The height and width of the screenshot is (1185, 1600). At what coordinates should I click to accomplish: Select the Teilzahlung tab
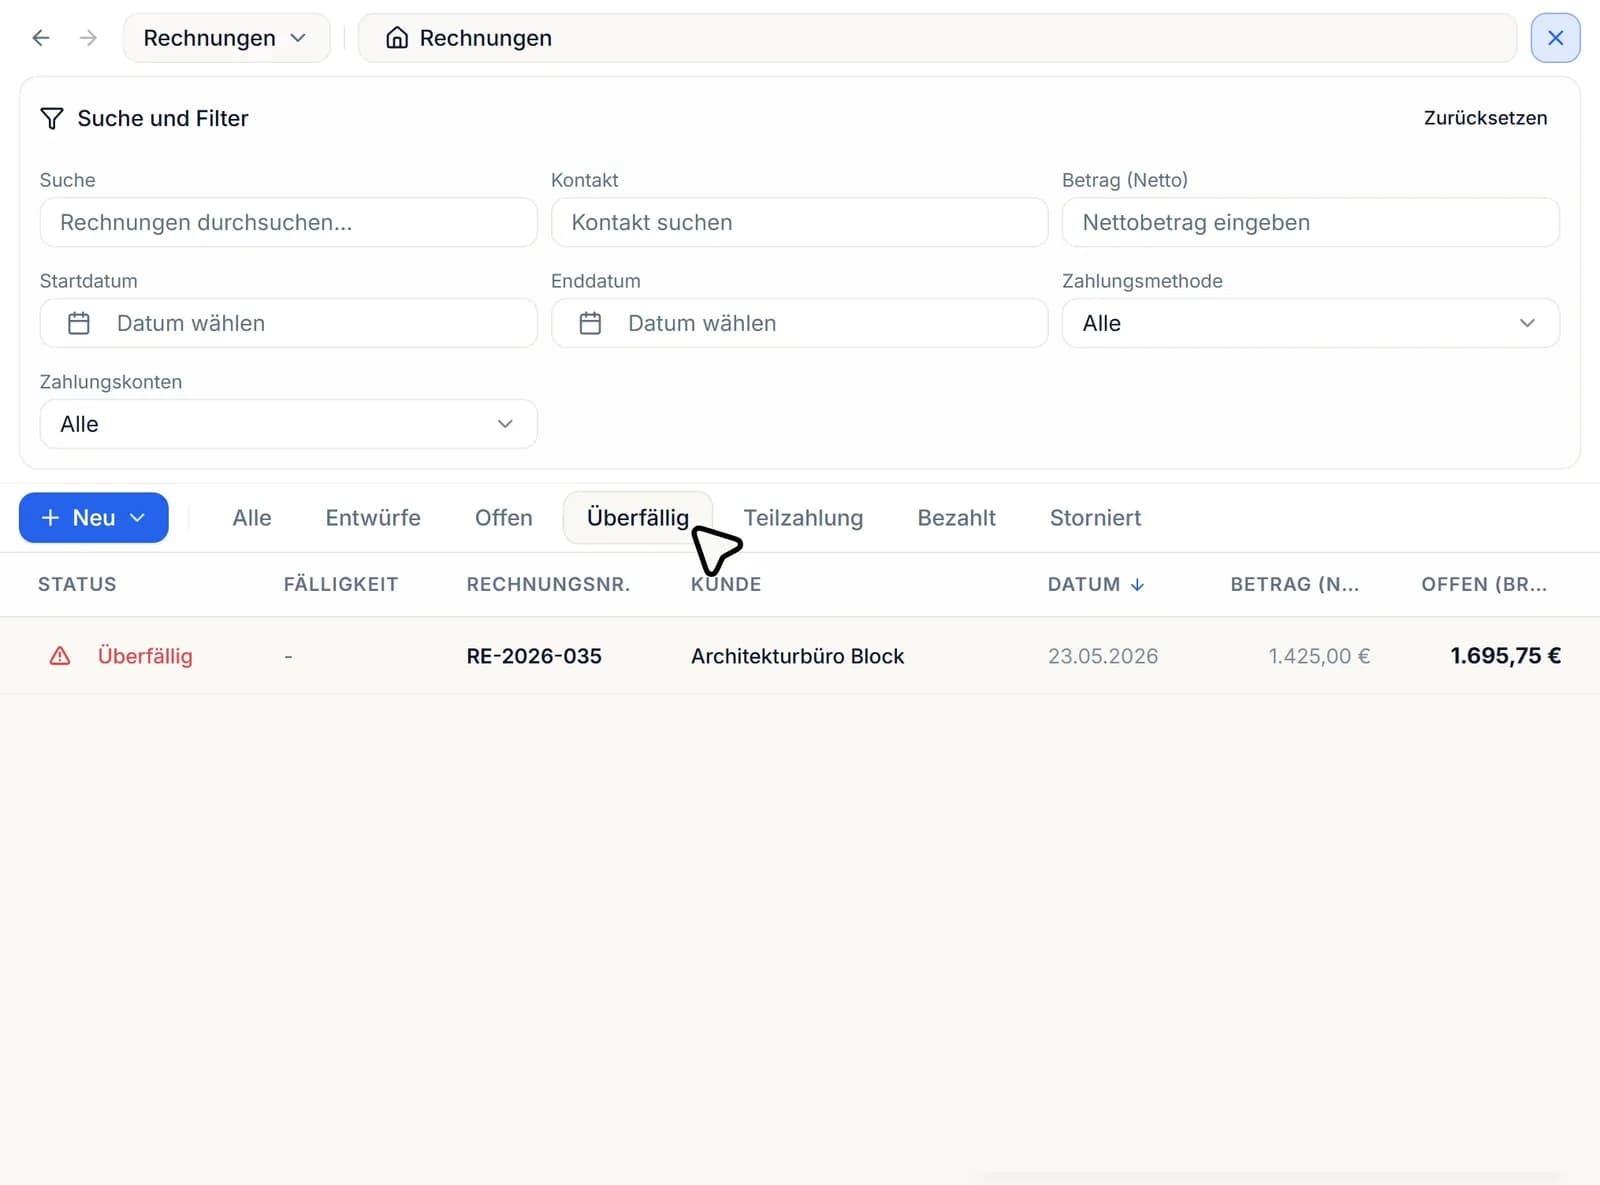[x=803, y=518]
